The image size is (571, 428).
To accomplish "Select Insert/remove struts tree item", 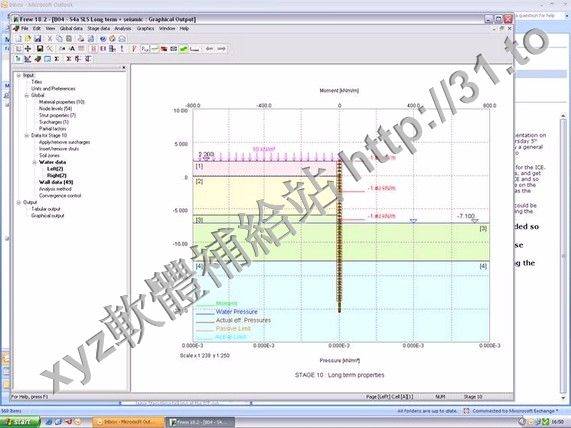I will tap(59, 149).
